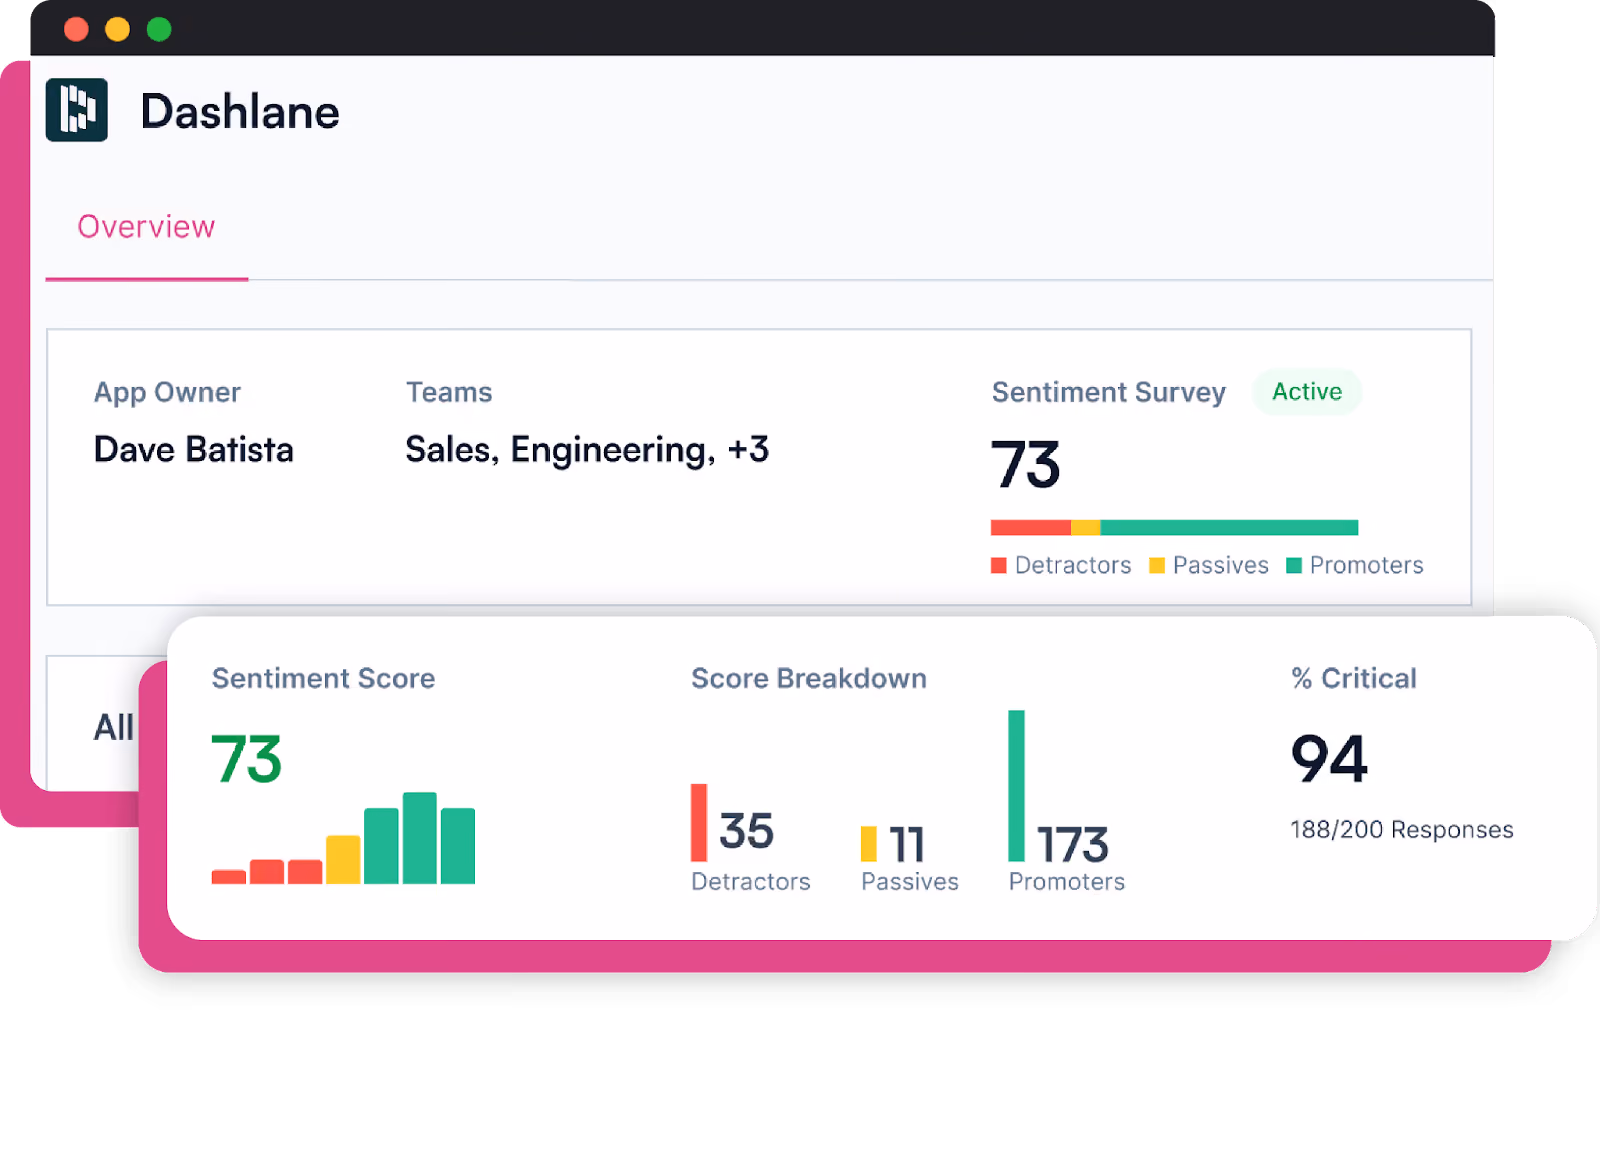Click the Sentiment Survey heading

(x=1108, y=392)
